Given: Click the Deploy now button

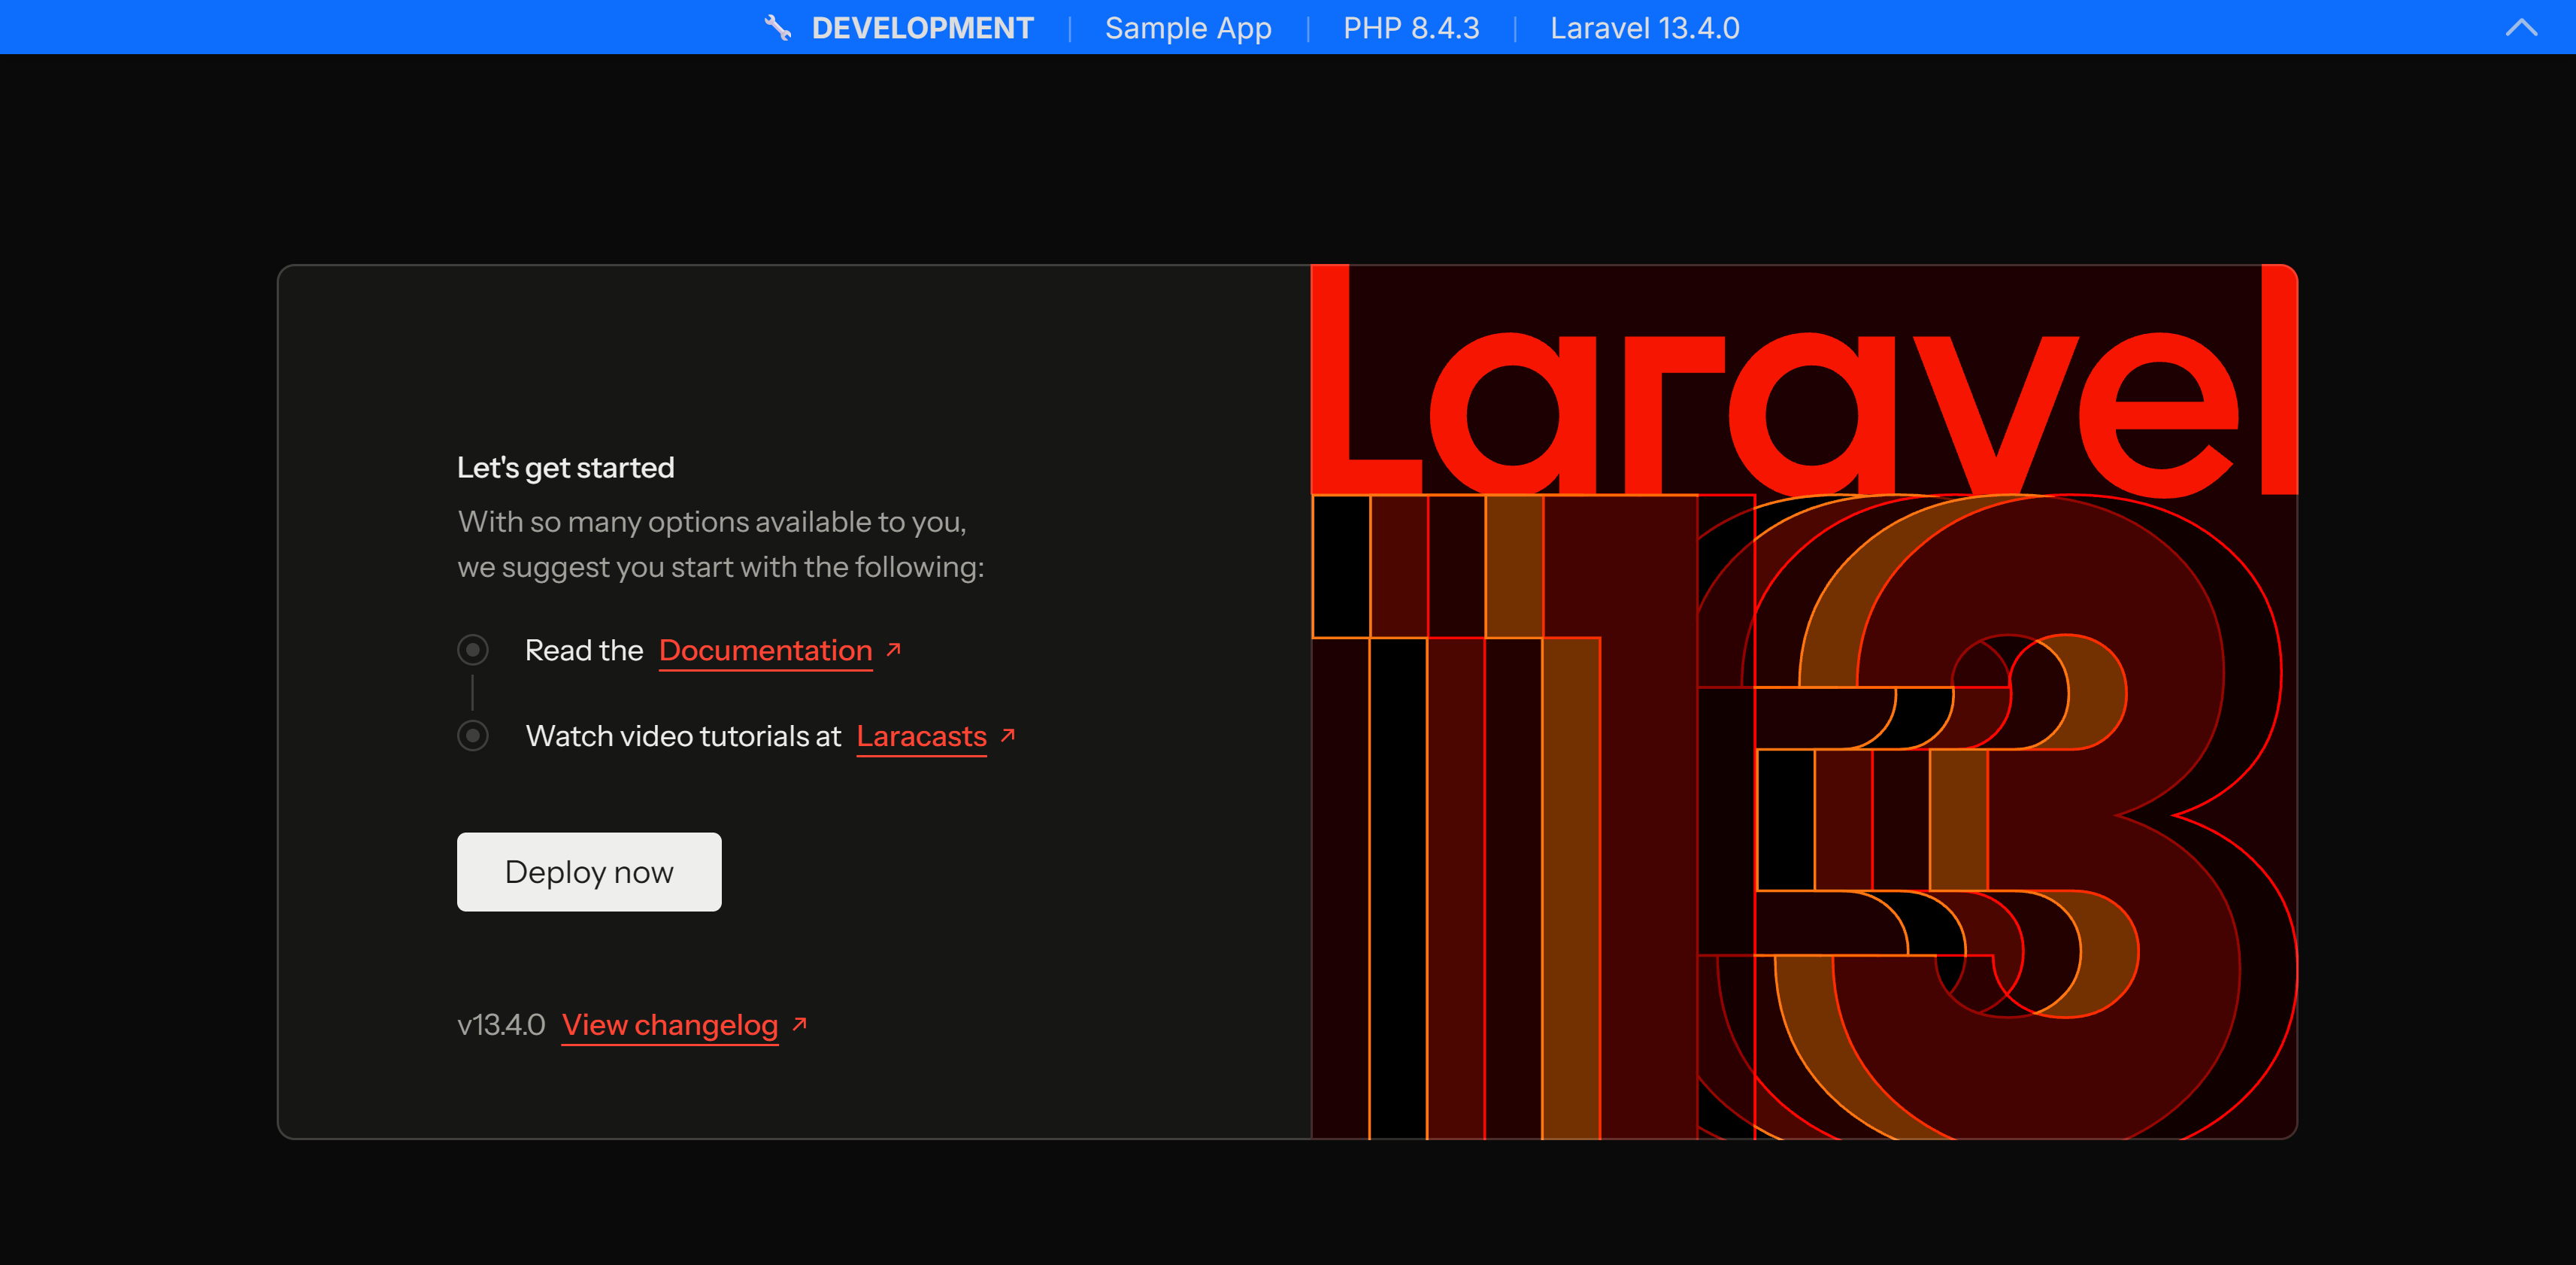Looking at the screenshot, I should [x=589, y=872].
